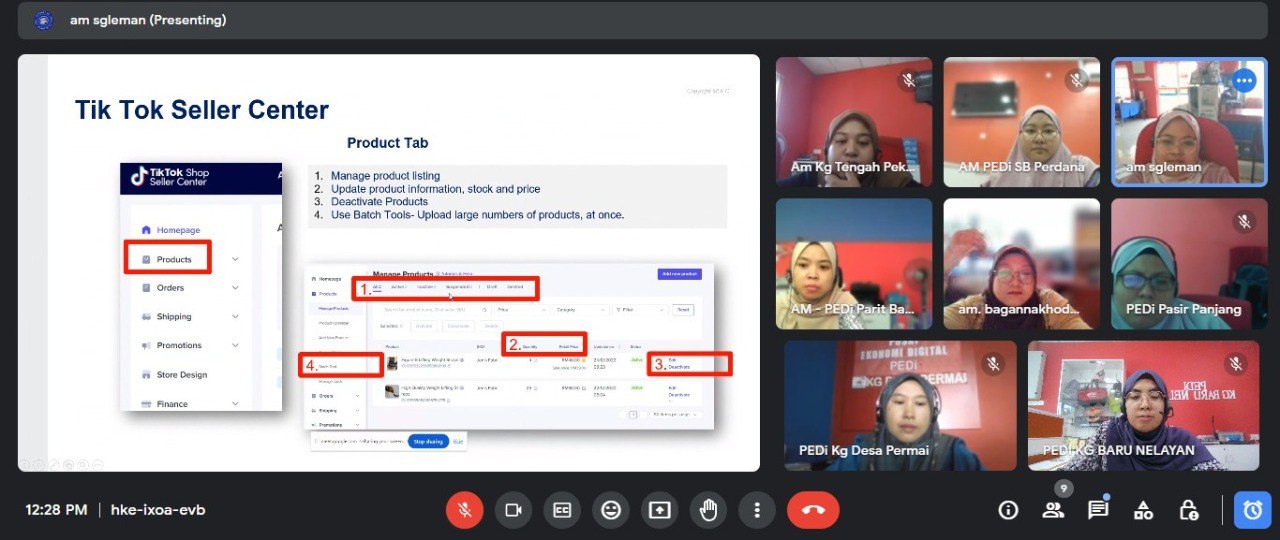Switch to the Deleted tab in Manage Products
Viewport: 1280px width, 540px height.
click(515, 287)
